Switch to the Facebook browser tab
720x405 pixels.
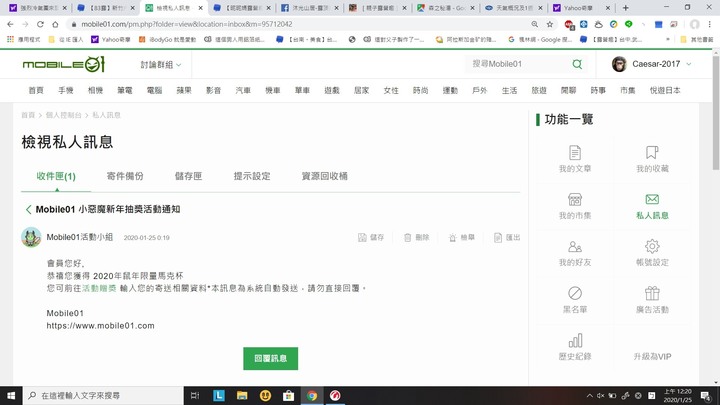[x=310, y=8]
